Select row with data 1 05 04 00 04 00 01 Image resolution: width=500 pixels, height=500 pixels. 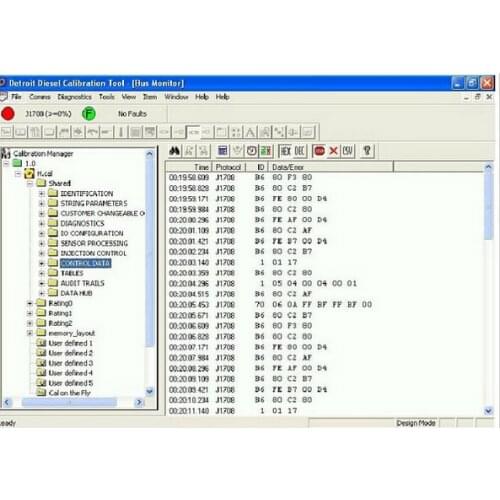tap(263, 283)
